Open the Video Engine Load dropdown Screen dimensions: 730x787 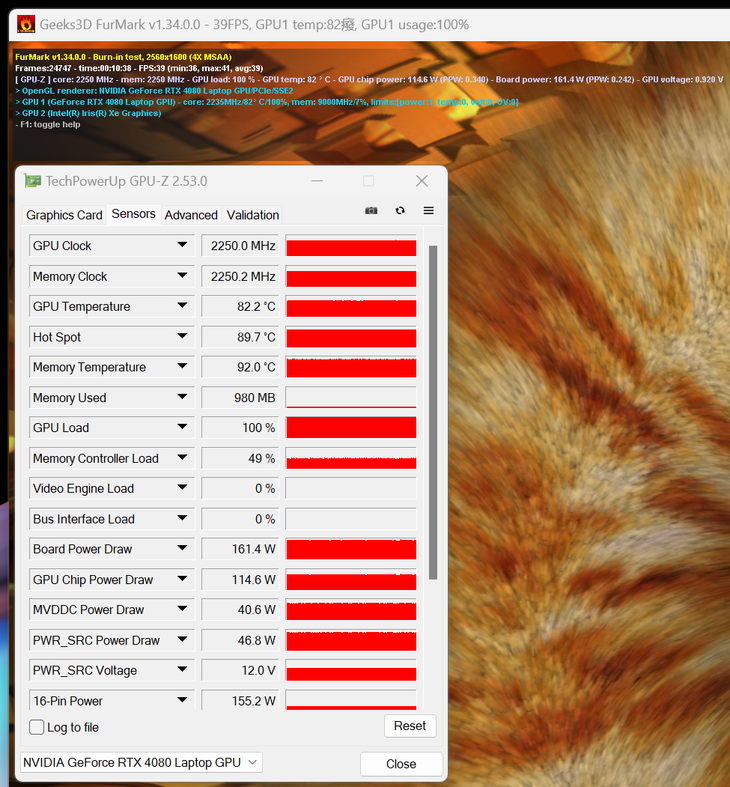[182, 488]
